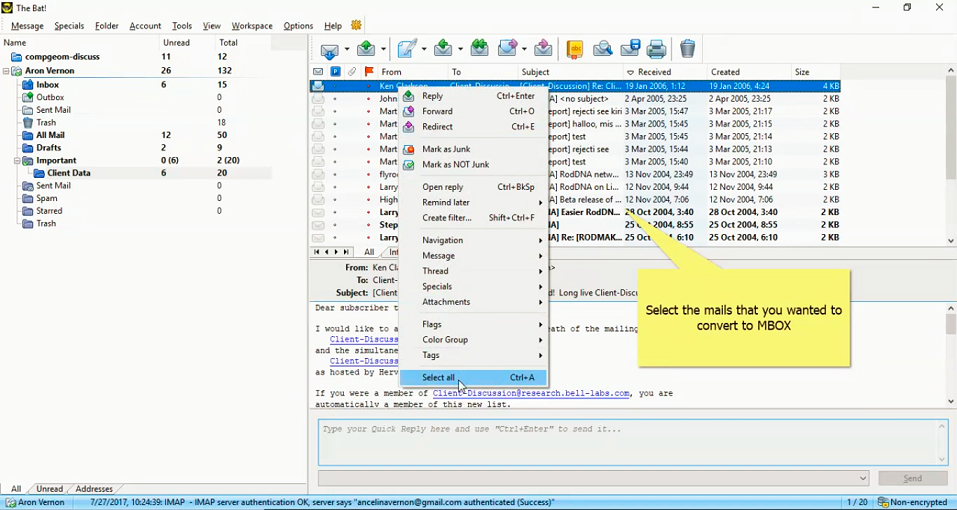
Task: Select the All Mail folder
Action: tap(50, 135)
